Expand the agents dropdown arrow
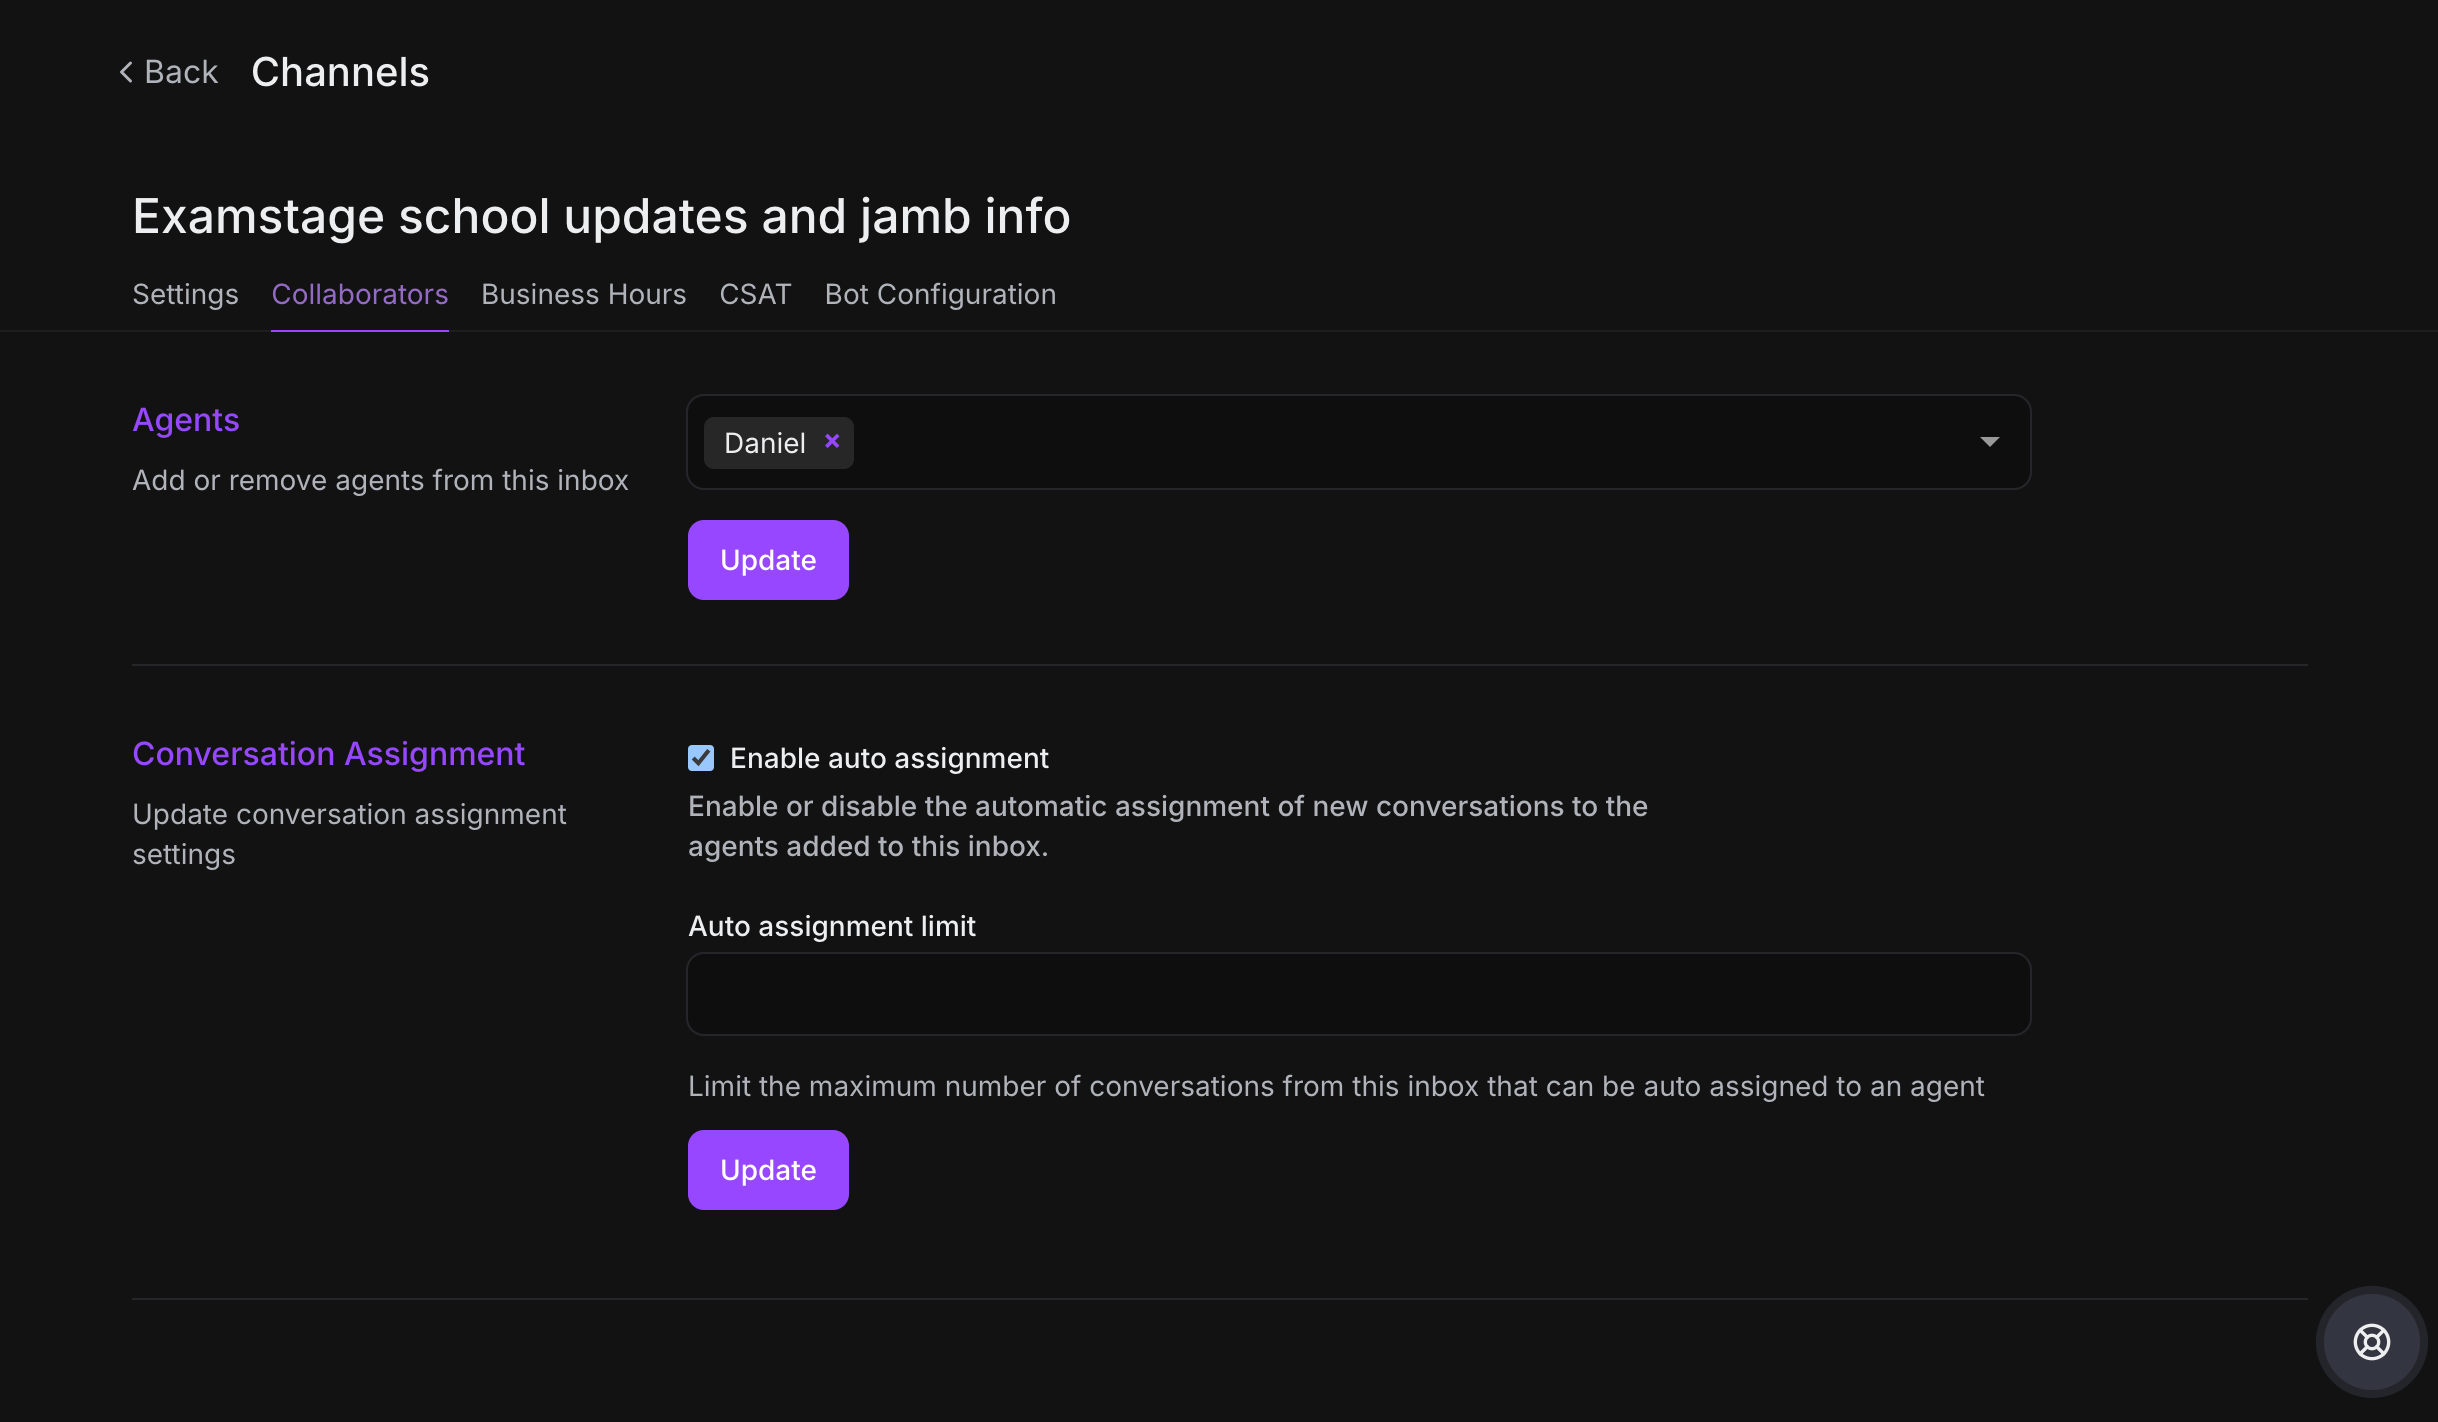Image resolution: width=2438 pixels, height=1422 pixels. pos(1989,442)
